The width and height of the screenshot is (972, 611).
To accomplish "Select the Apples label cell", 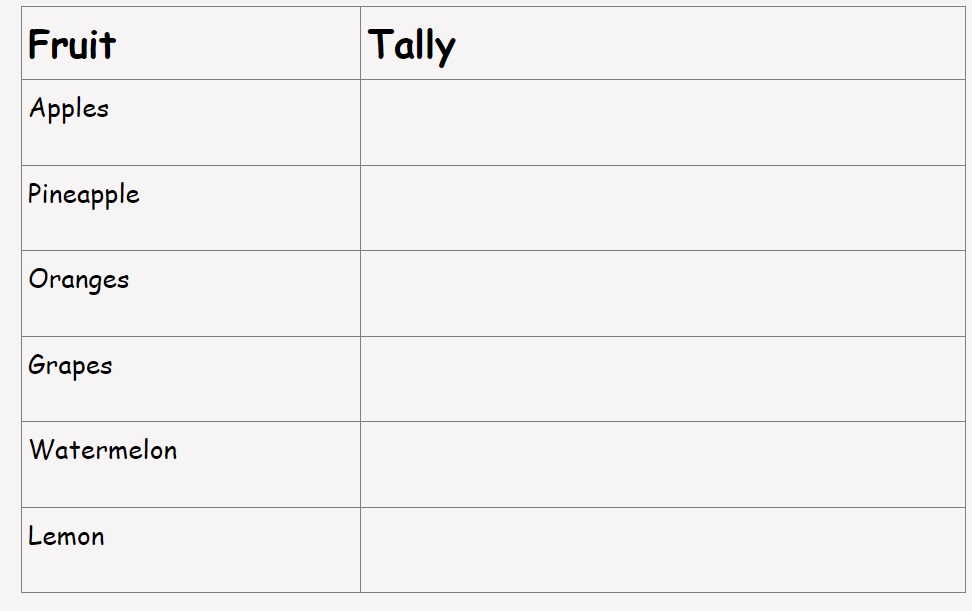I will pyautogui.click(x=191, y=123).
